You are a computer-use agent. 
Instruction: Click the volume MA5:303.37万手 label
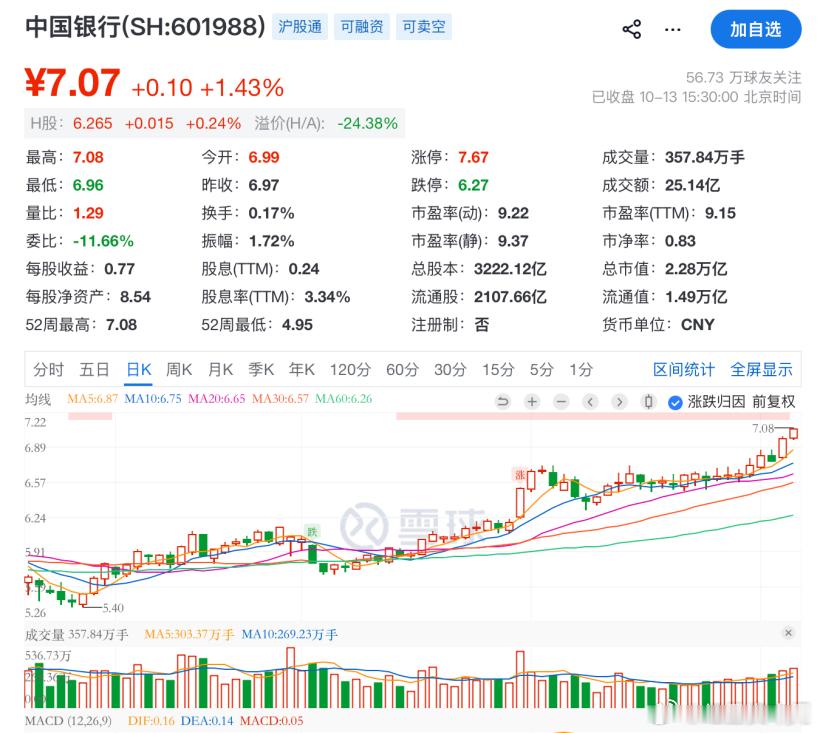[x=189, y=634]
